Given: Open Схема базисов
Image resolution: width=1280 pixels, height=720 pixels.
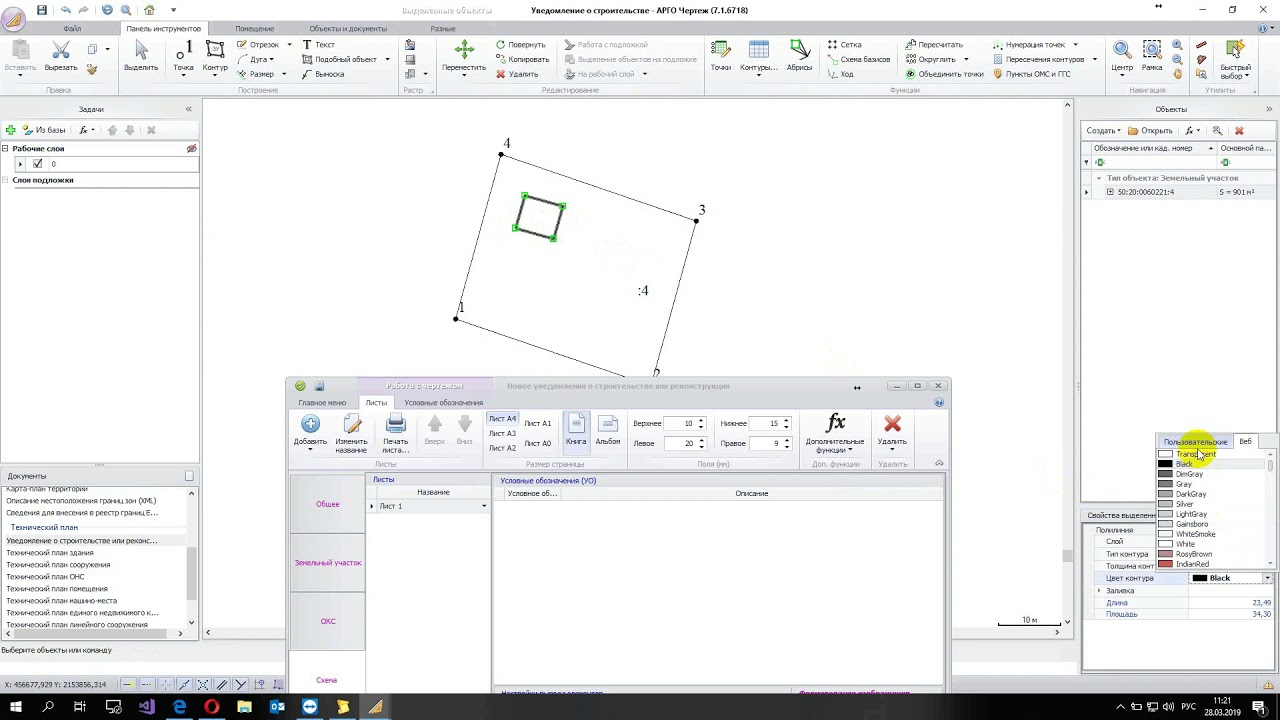Looking at the screenshot, I should click(x=858, y=59).
